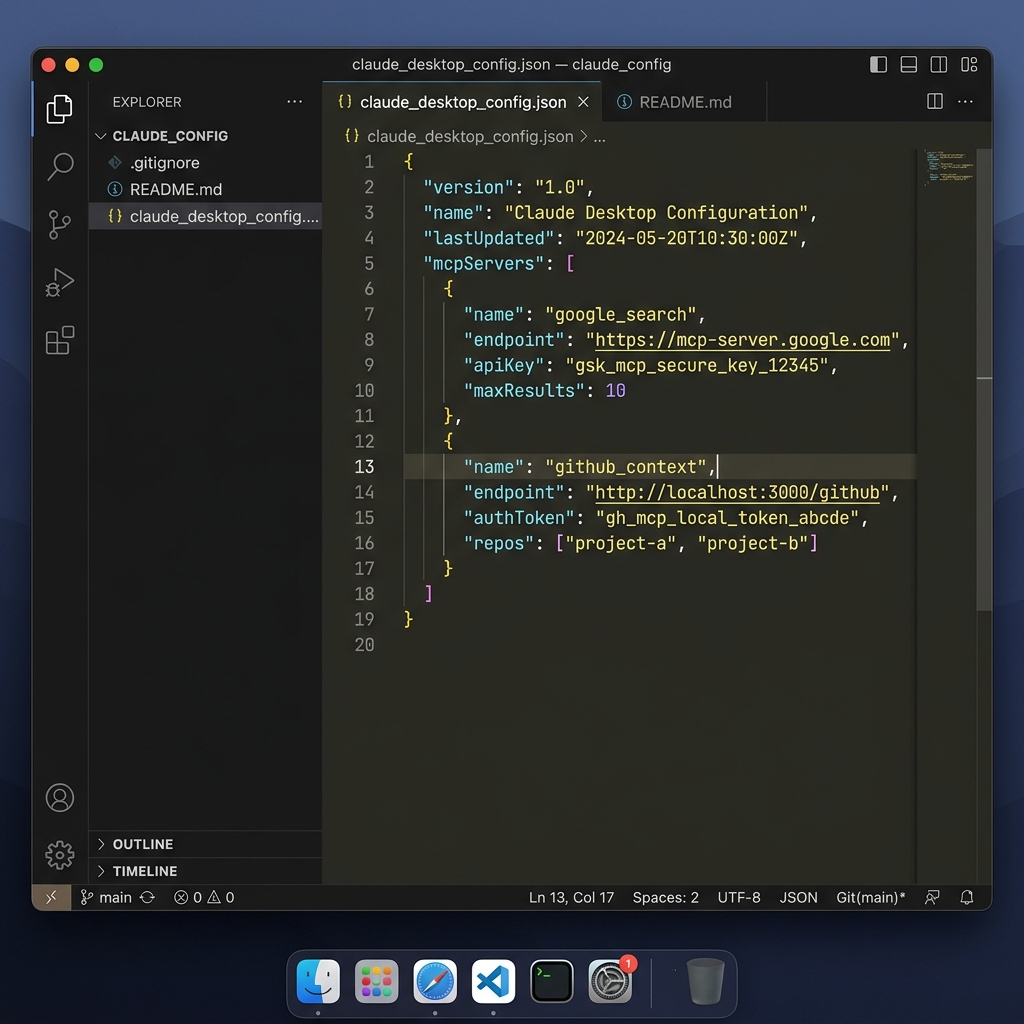This screenshot has height=1024, width=1024.
Task: Change indentation via Spaces: 2
Action: coord(665,897)
